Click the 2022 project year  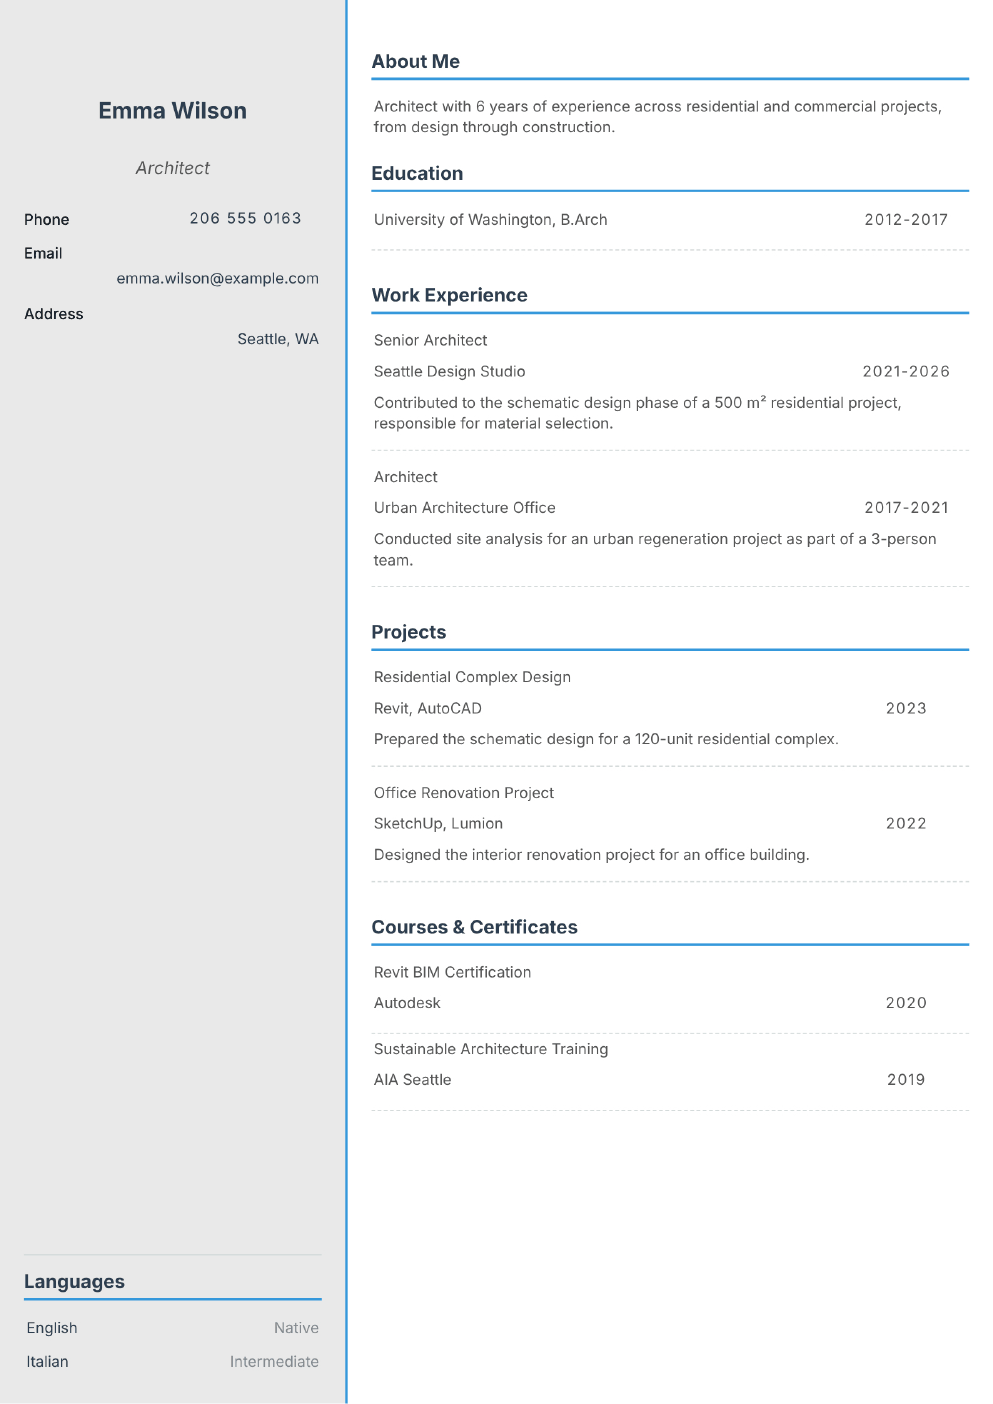click(906, 824)
